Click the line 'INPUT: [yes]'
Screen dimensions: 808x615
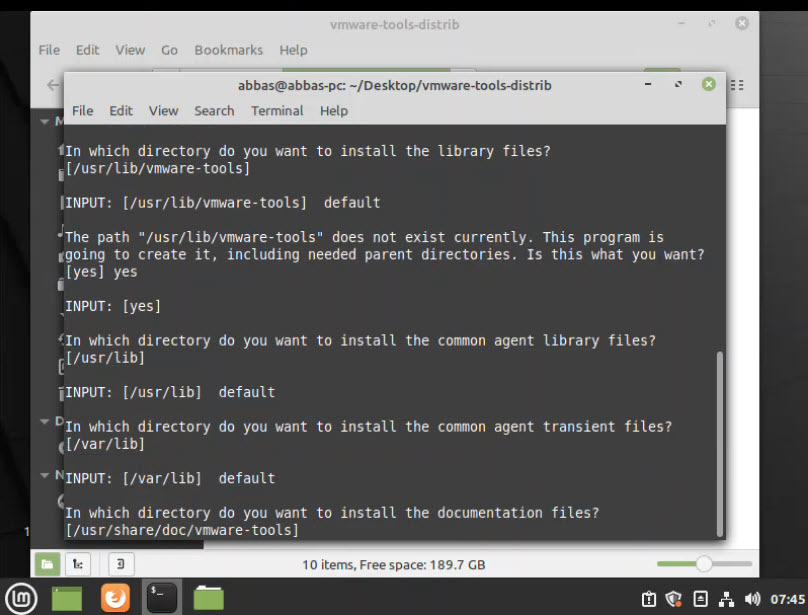pos(113,306)
